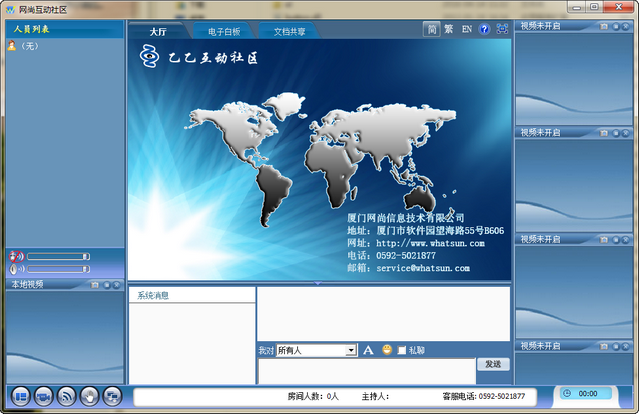Open the 所有人 recipient dropdown
Screen dimensions: 639x414
316,351
